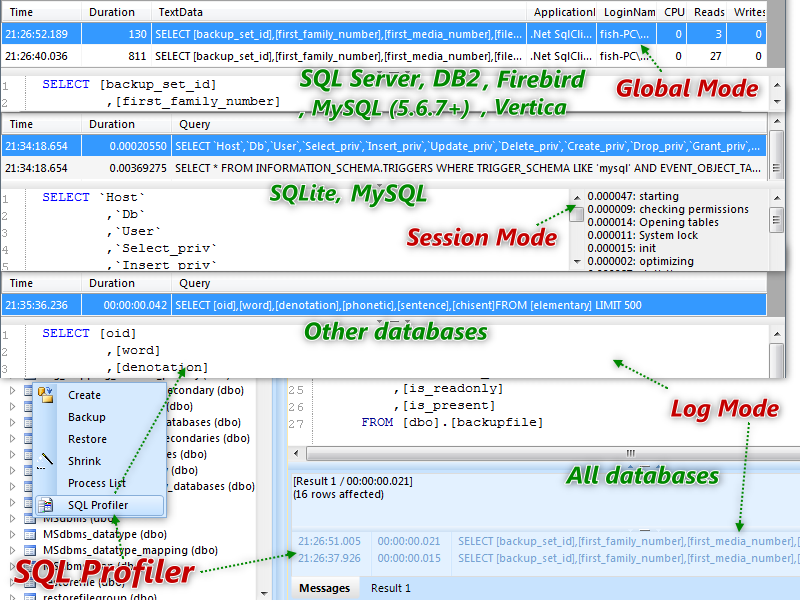800x600 pixels.
Task: Click the Shrink wand icon in context menu
Action: tap(45, 461)
